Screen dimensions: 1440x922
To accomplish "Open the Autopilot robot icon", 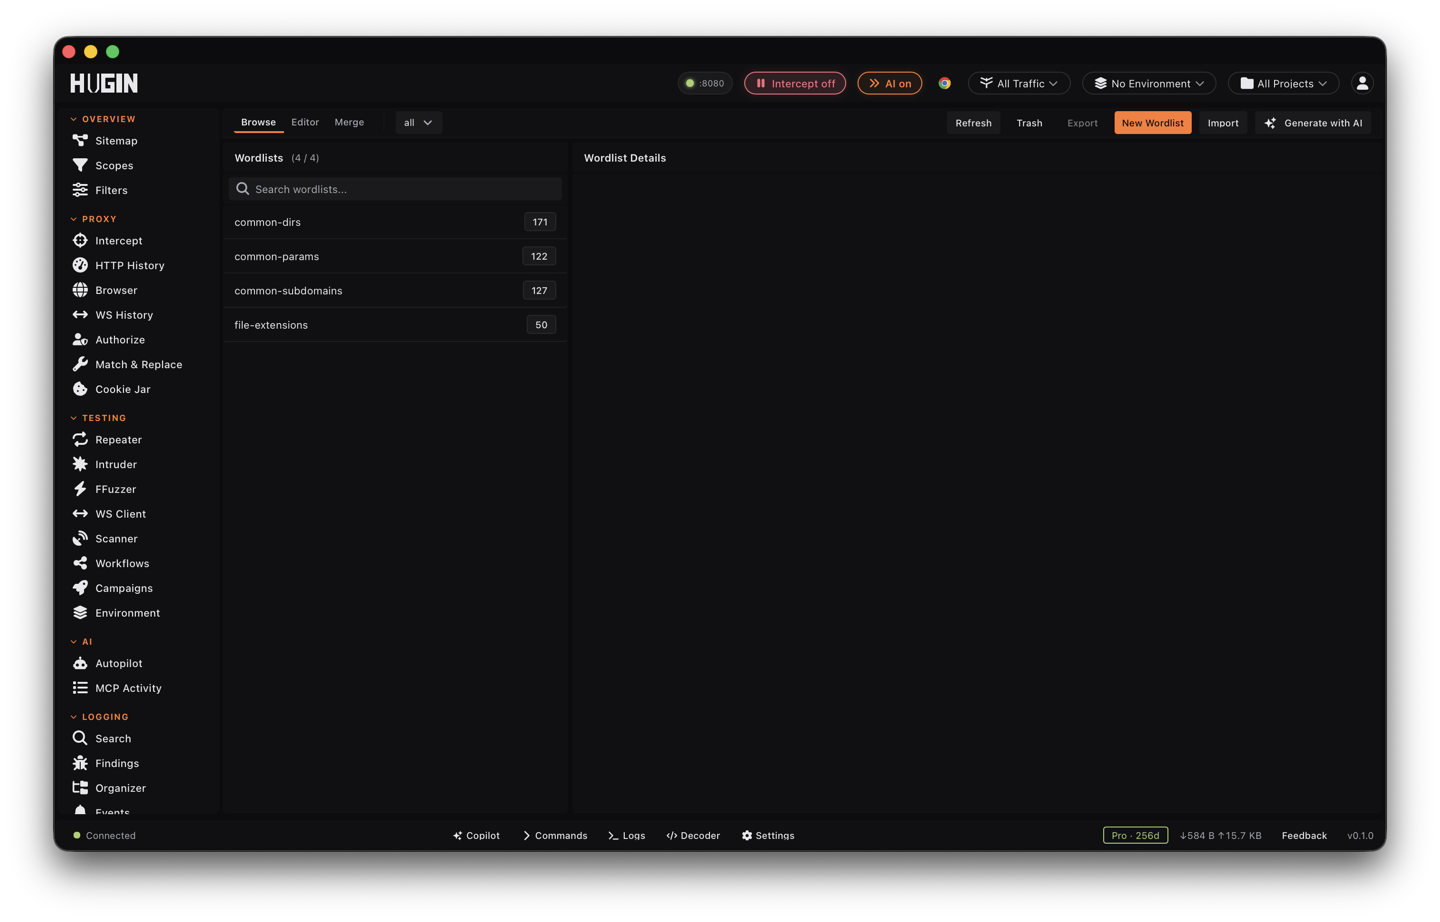I will pyautogui.click(x=80, y=663).
